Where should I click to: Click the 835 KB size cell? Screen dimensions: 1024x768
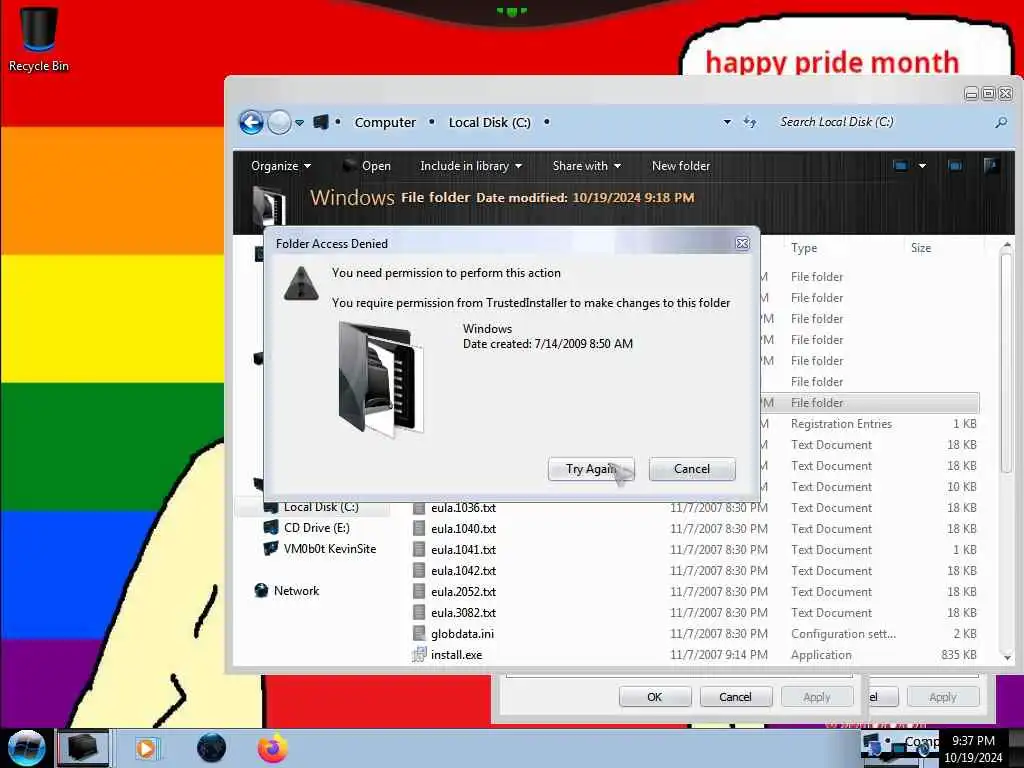959,654
